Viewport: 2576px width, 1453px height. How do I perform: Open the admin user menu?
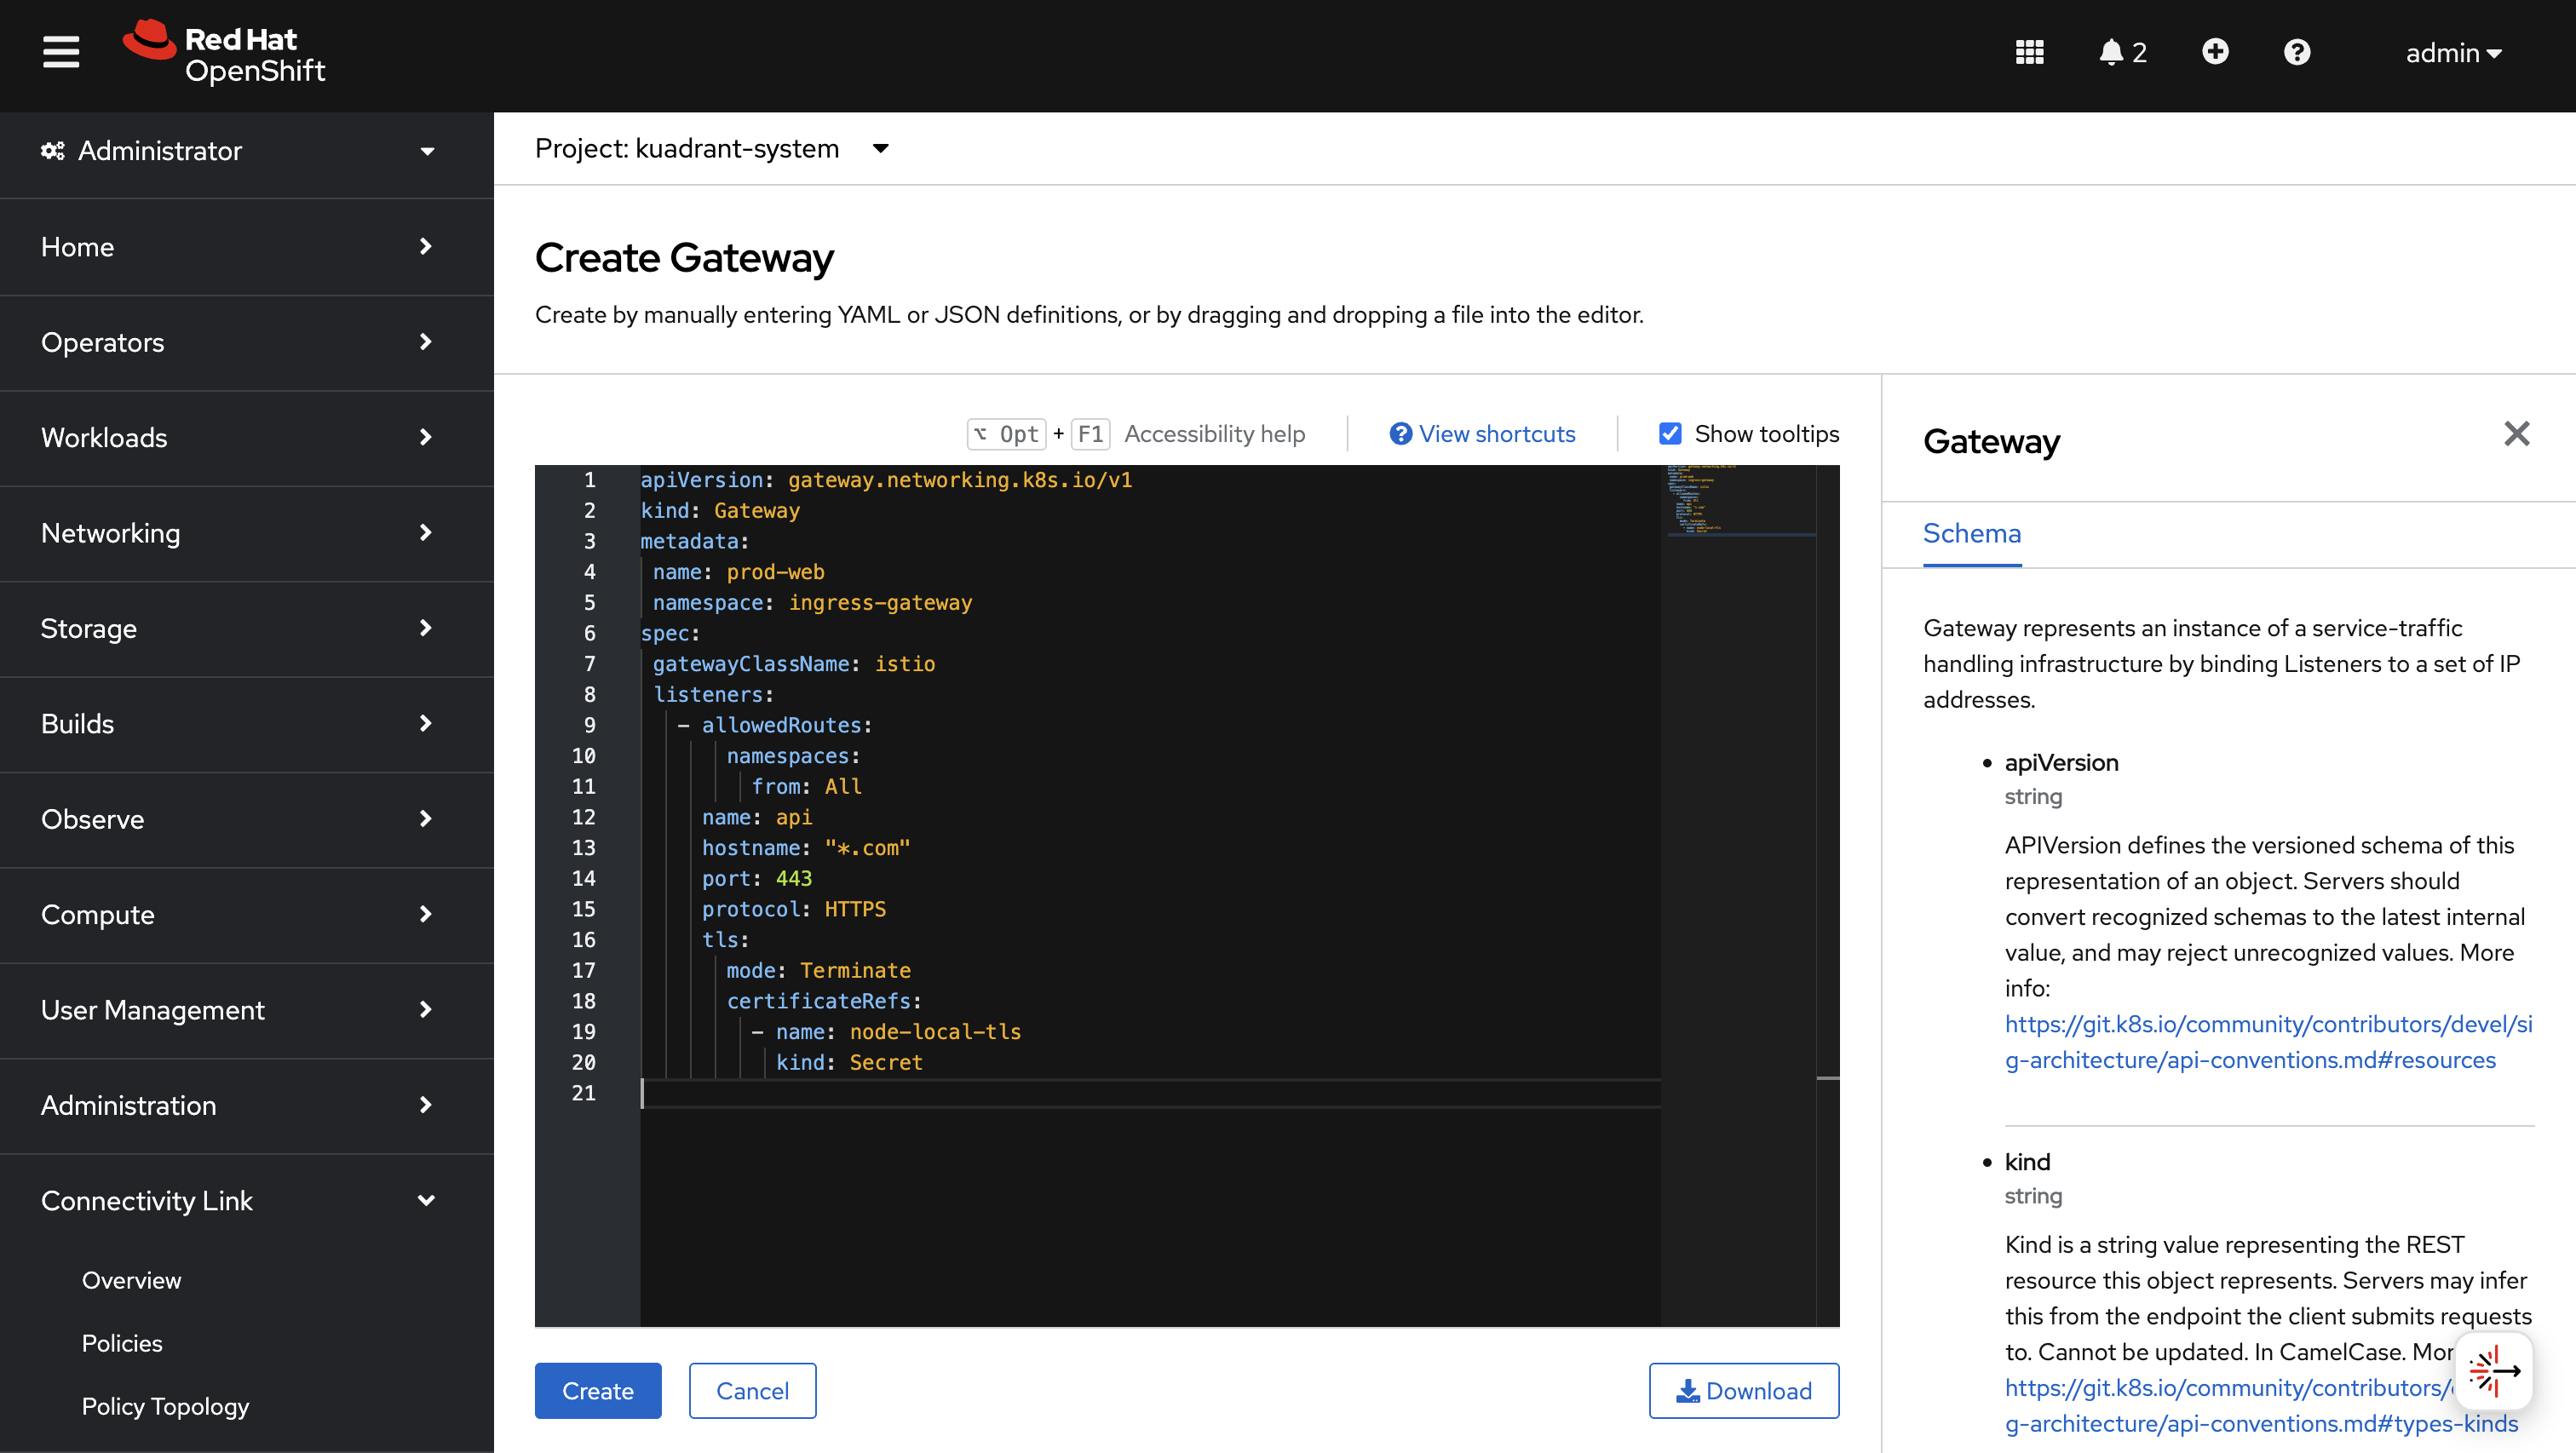[2453, 53]
